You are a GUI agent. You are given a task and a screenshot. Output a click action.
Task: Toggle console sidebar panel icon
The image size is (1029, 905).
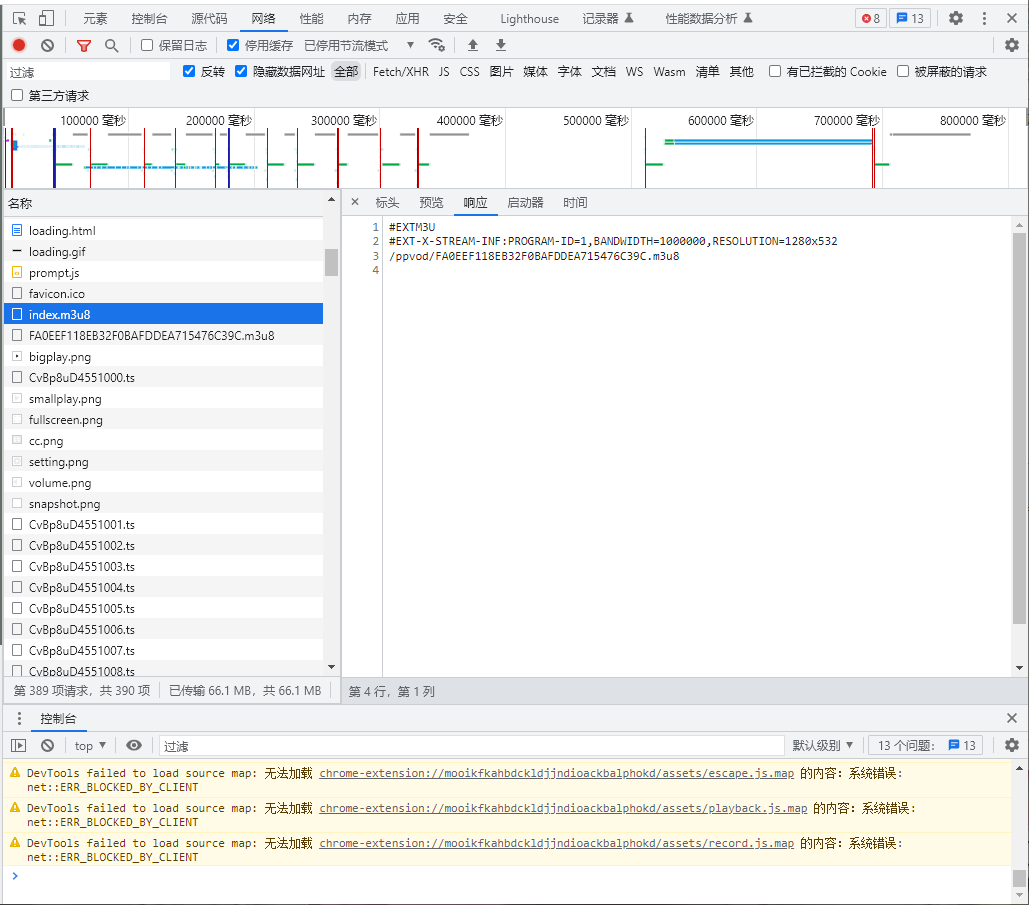tap(18, 746)
